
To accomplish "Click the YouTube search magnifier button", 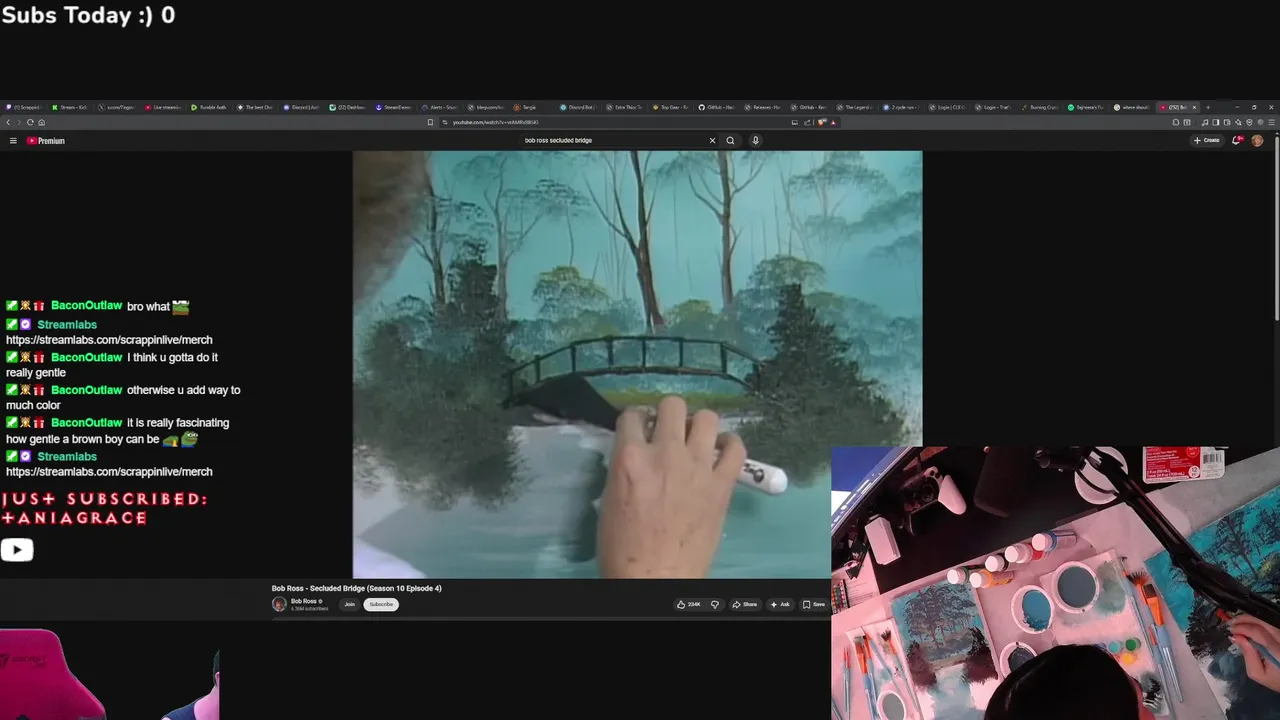I will (x=730, y=140).
